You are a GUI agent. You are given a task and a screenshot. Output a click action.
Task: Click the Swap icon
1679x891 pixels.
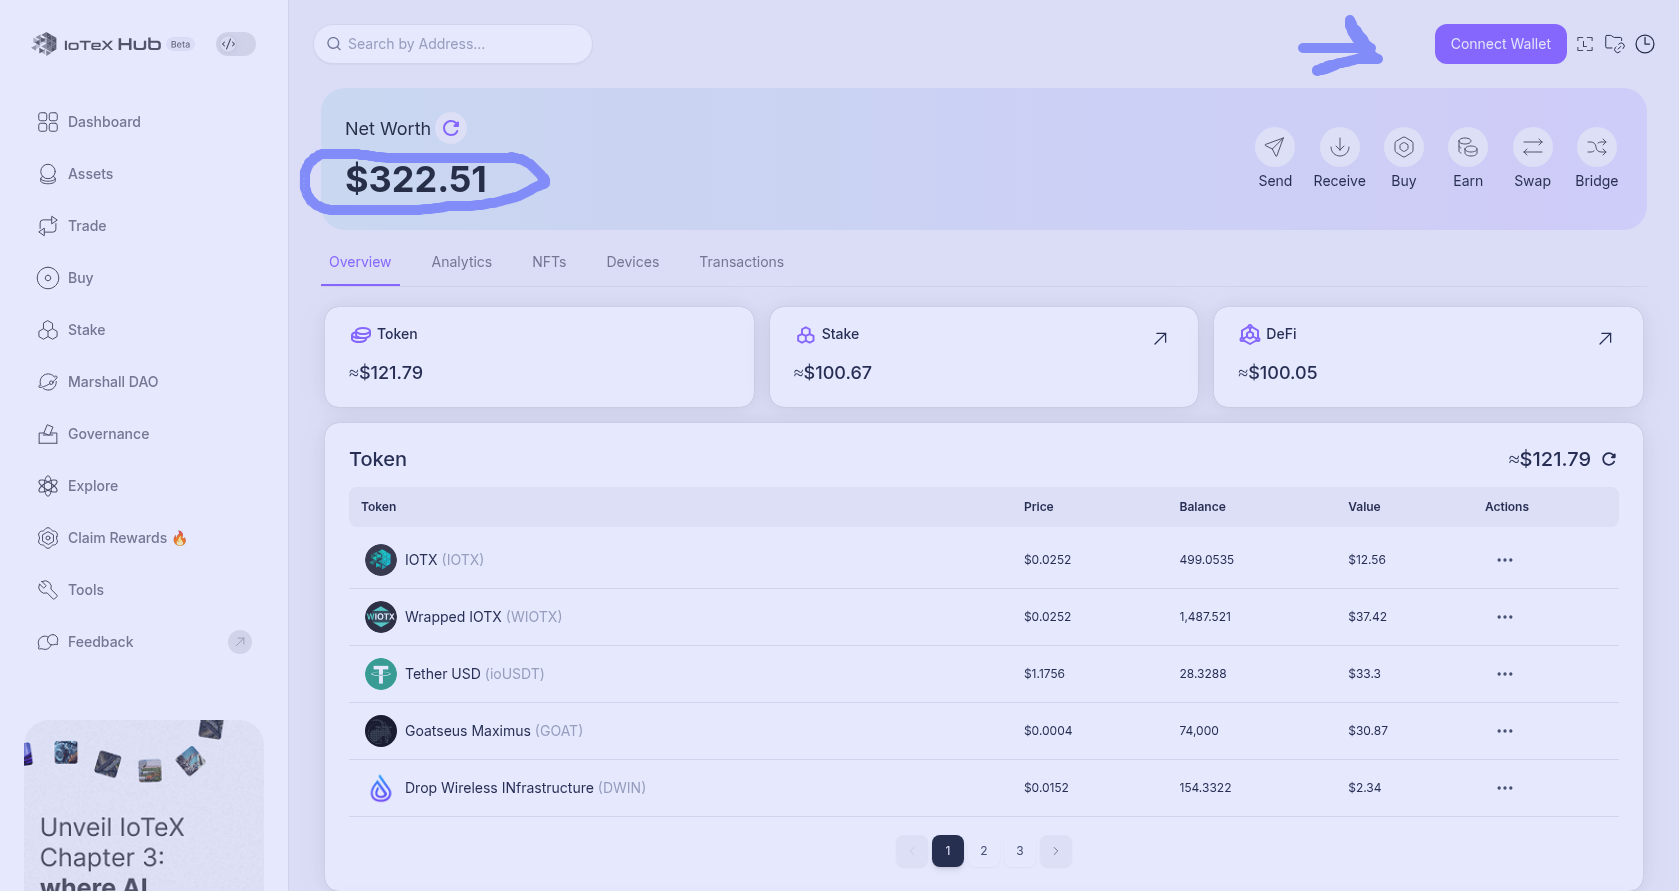[x=1532, y=148]
